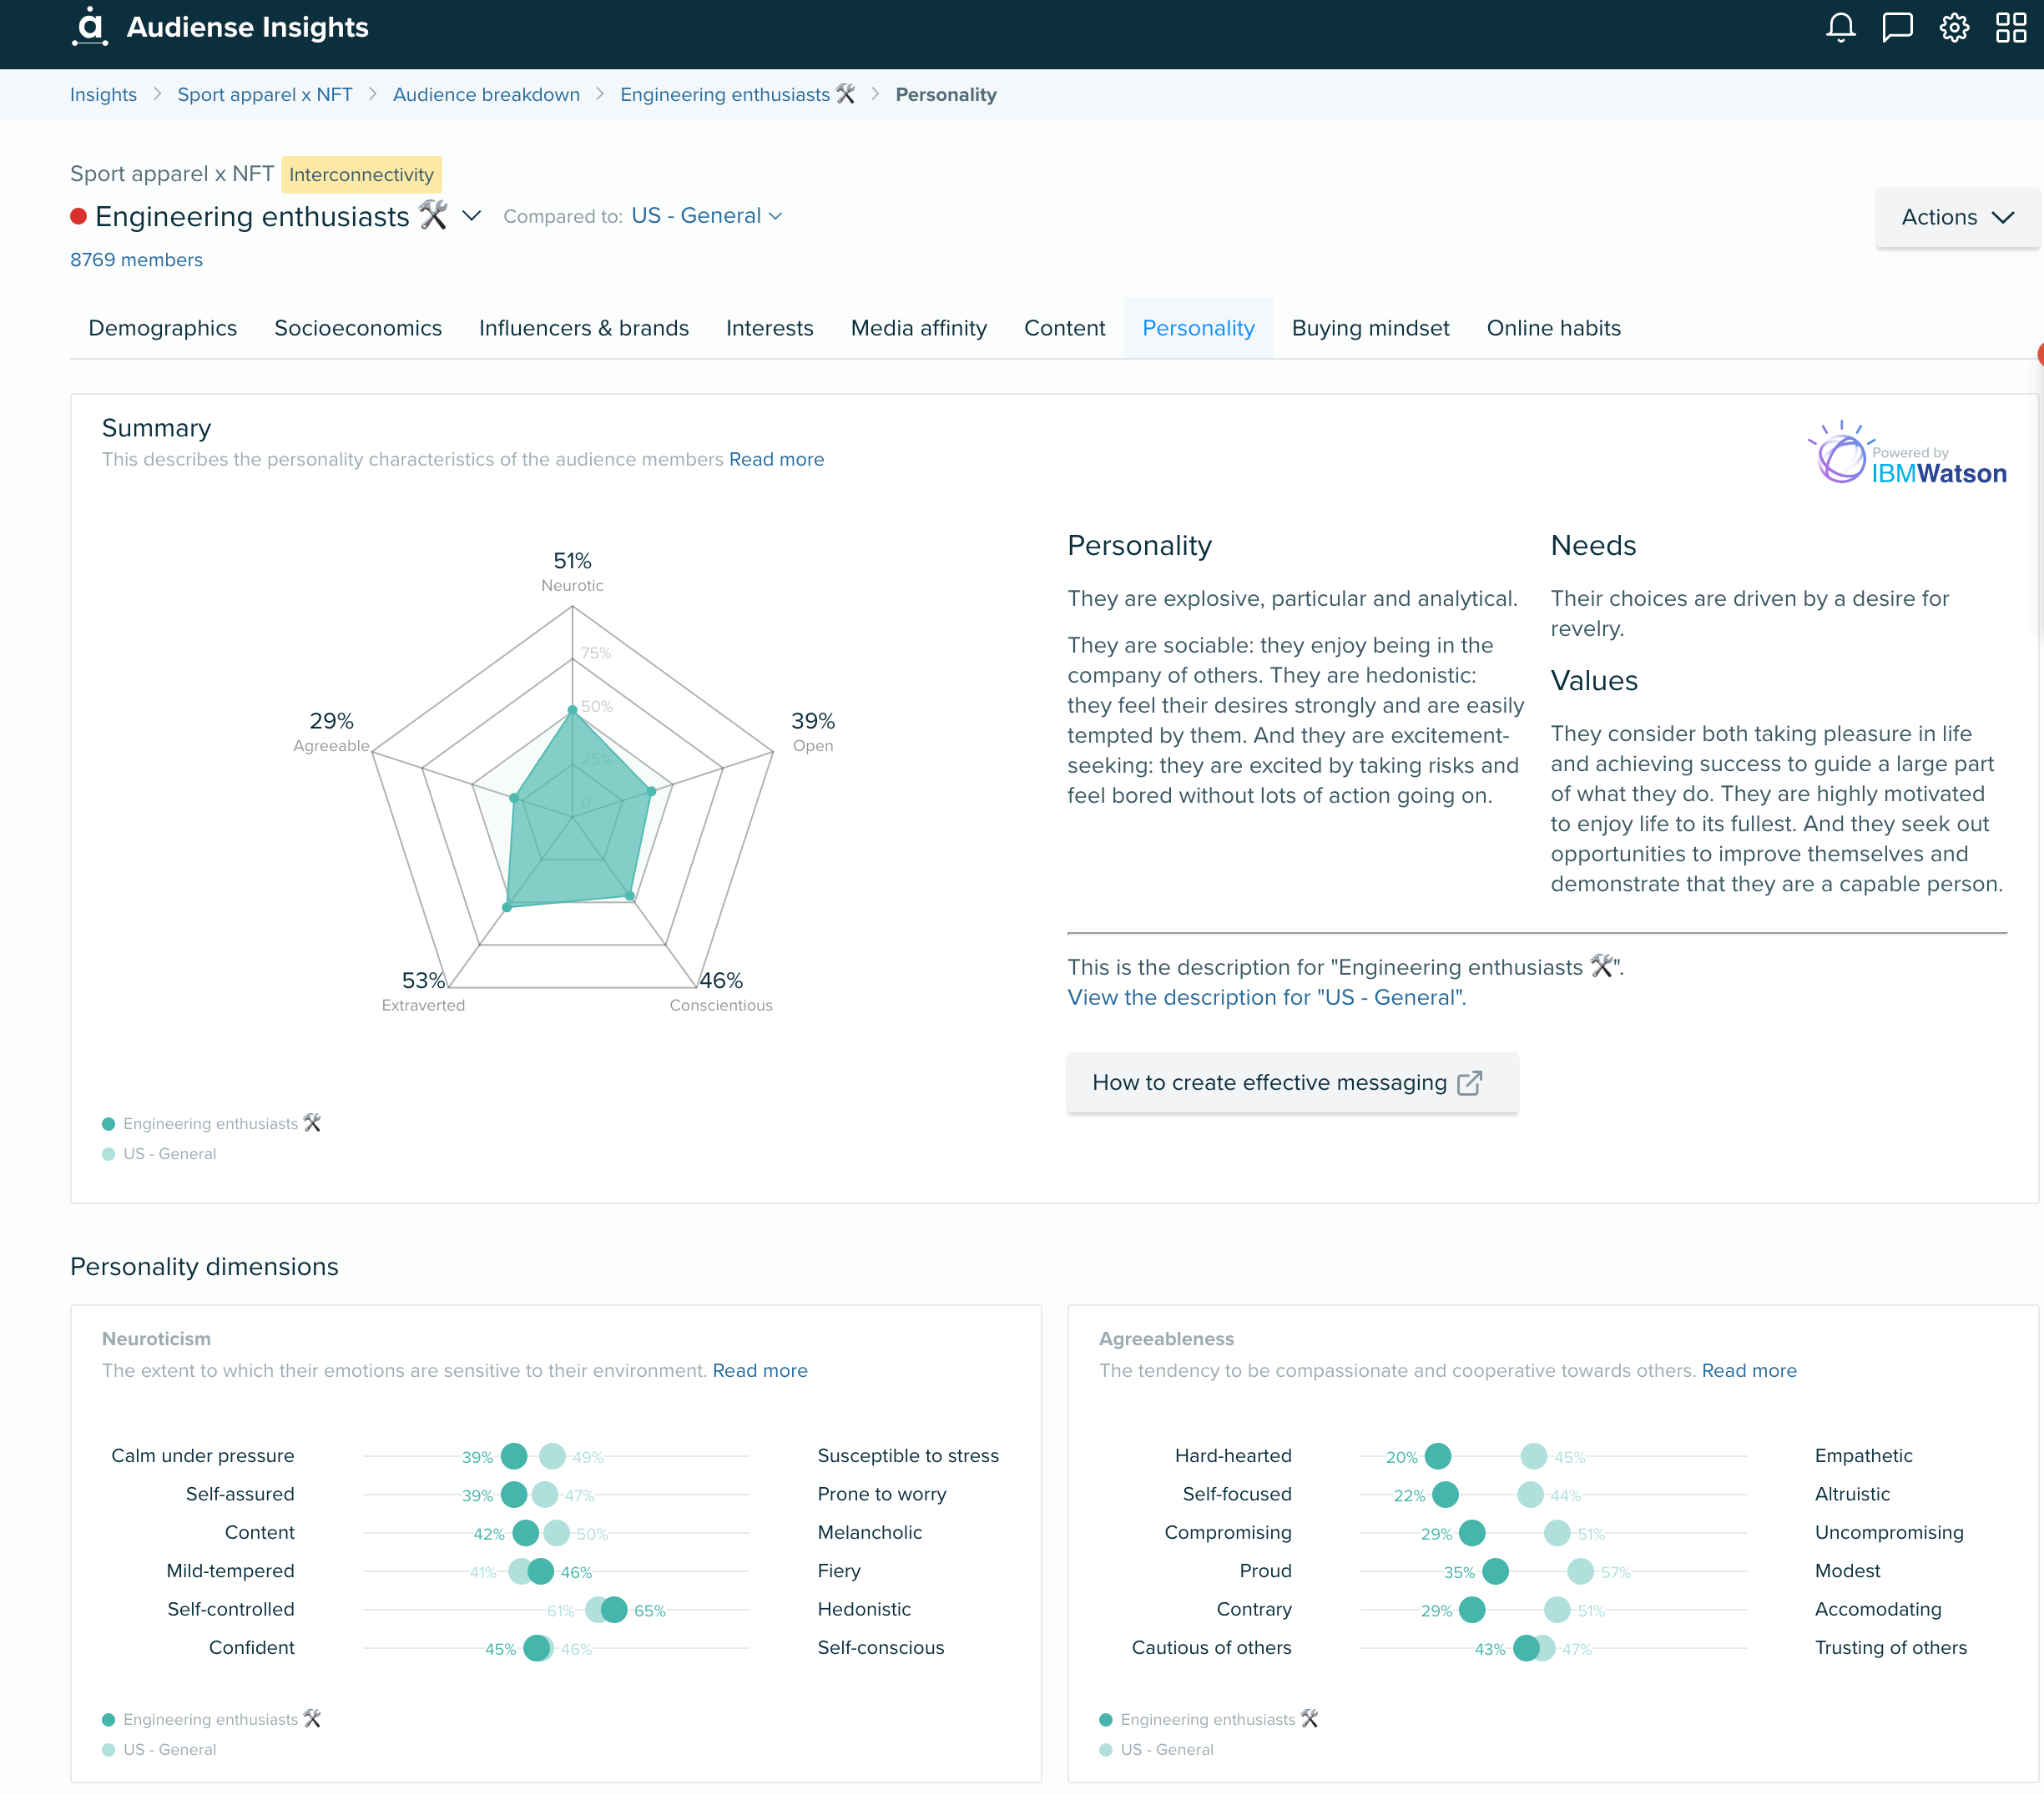The width and height of the screenshot is (2044, 1795).
Task: Click the 8769 members count
Action: 136,260
